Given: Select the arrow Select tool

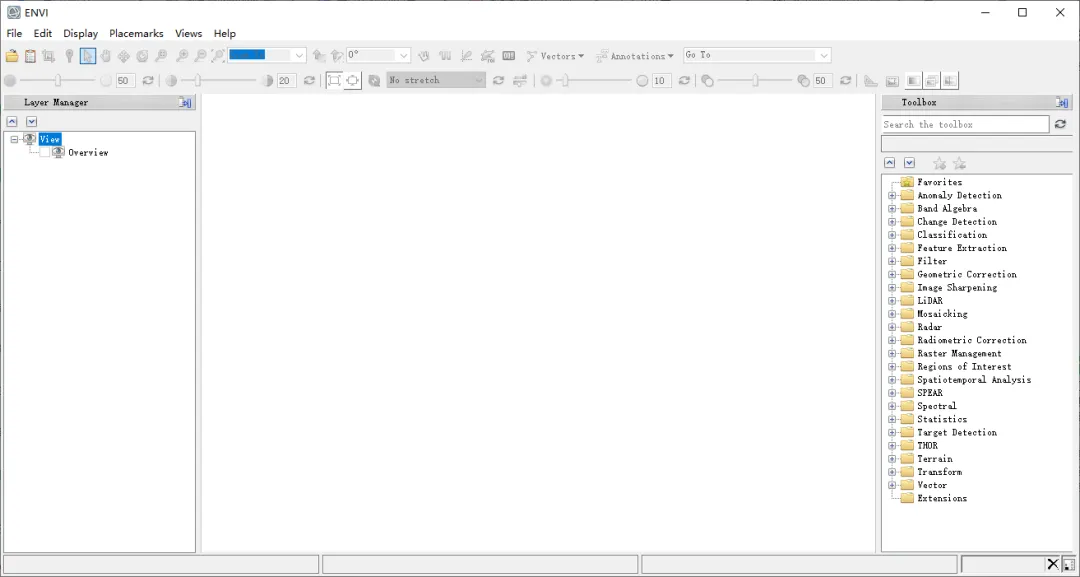Looking at the screenshot, I should [87, 56].
